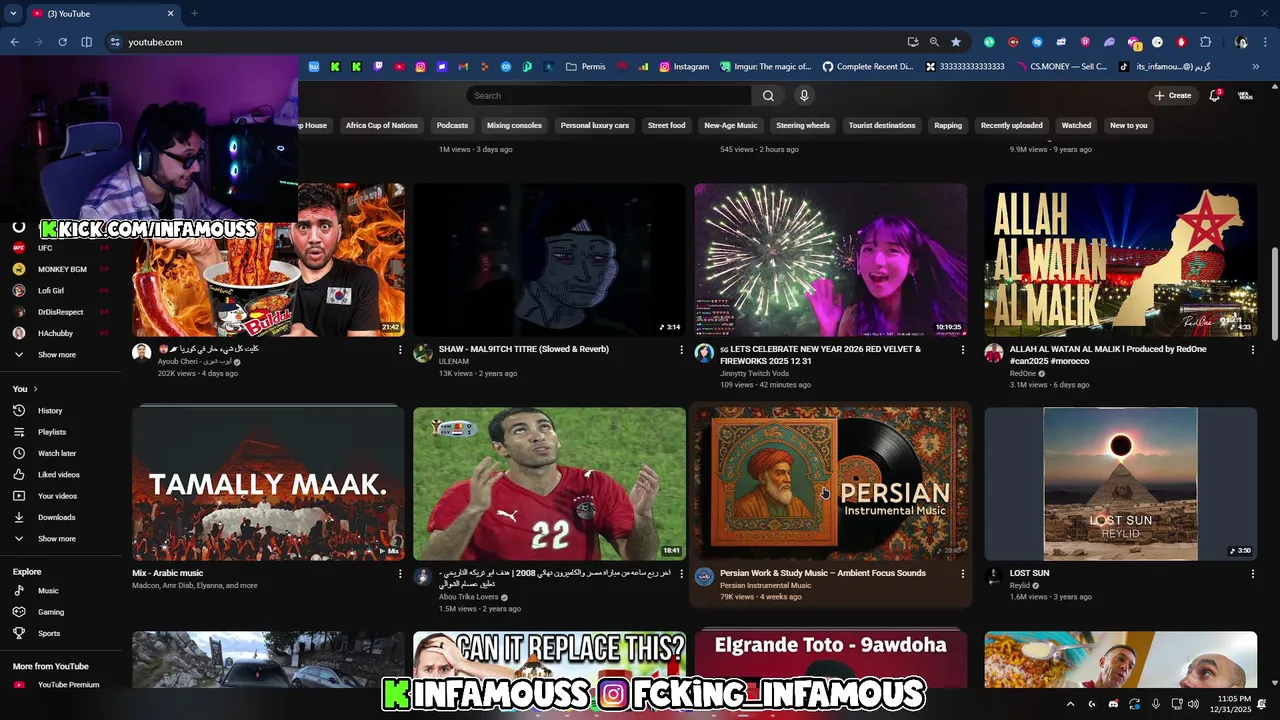Open the Twitch icon bookmark
Image resolution: width=1280 pixels, height=720 pixels.
point(378,67)
